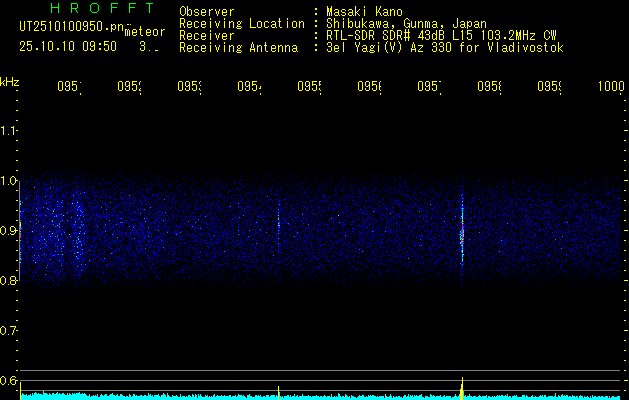This screenshot has height=400, width=629.
Task: Click the Shibukawa, Gunma, Japan location text
Action: click(402, 23)
